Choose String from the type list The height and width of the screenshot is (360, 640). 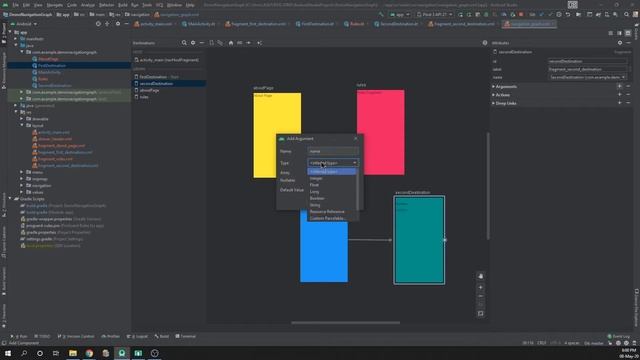click(x=332, y=205)
